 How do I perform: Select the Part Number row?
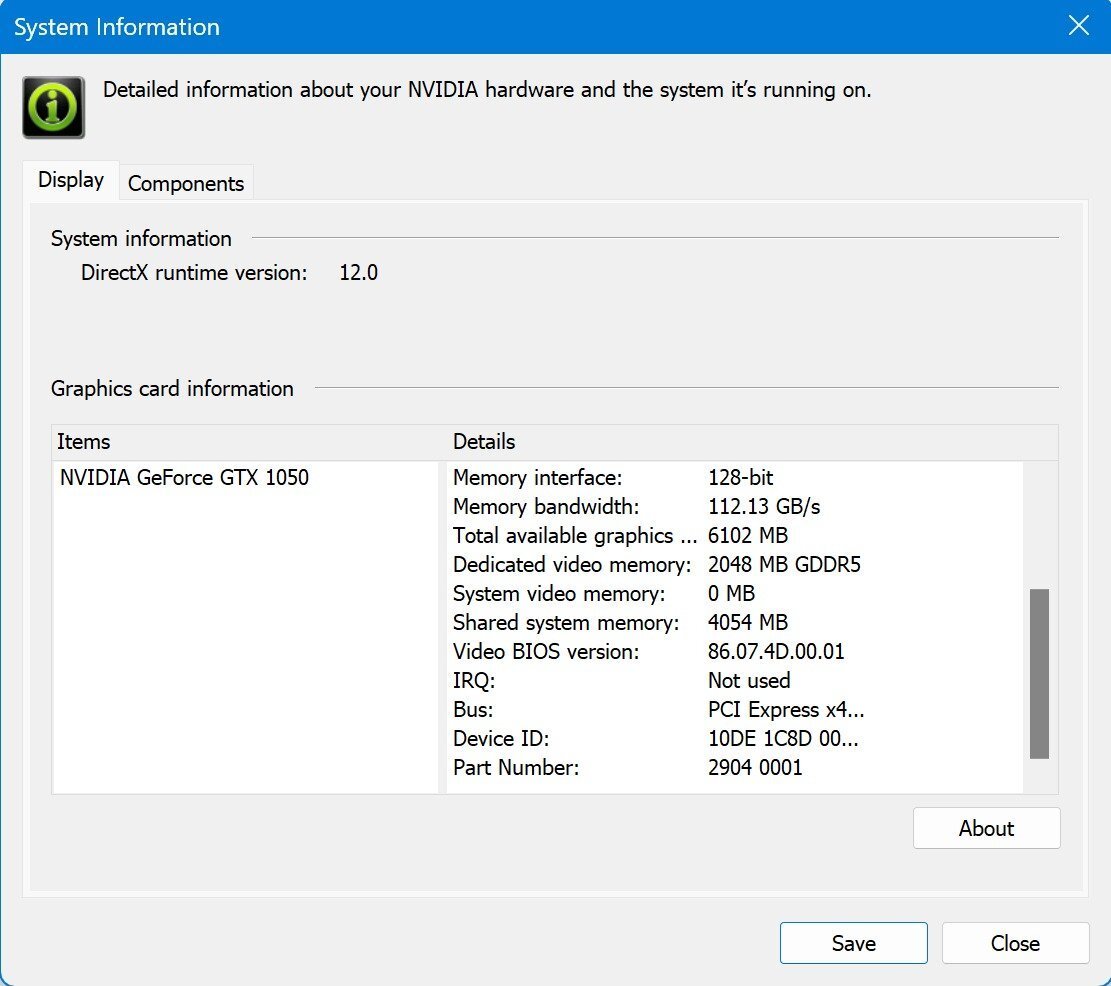click(734, 768)
